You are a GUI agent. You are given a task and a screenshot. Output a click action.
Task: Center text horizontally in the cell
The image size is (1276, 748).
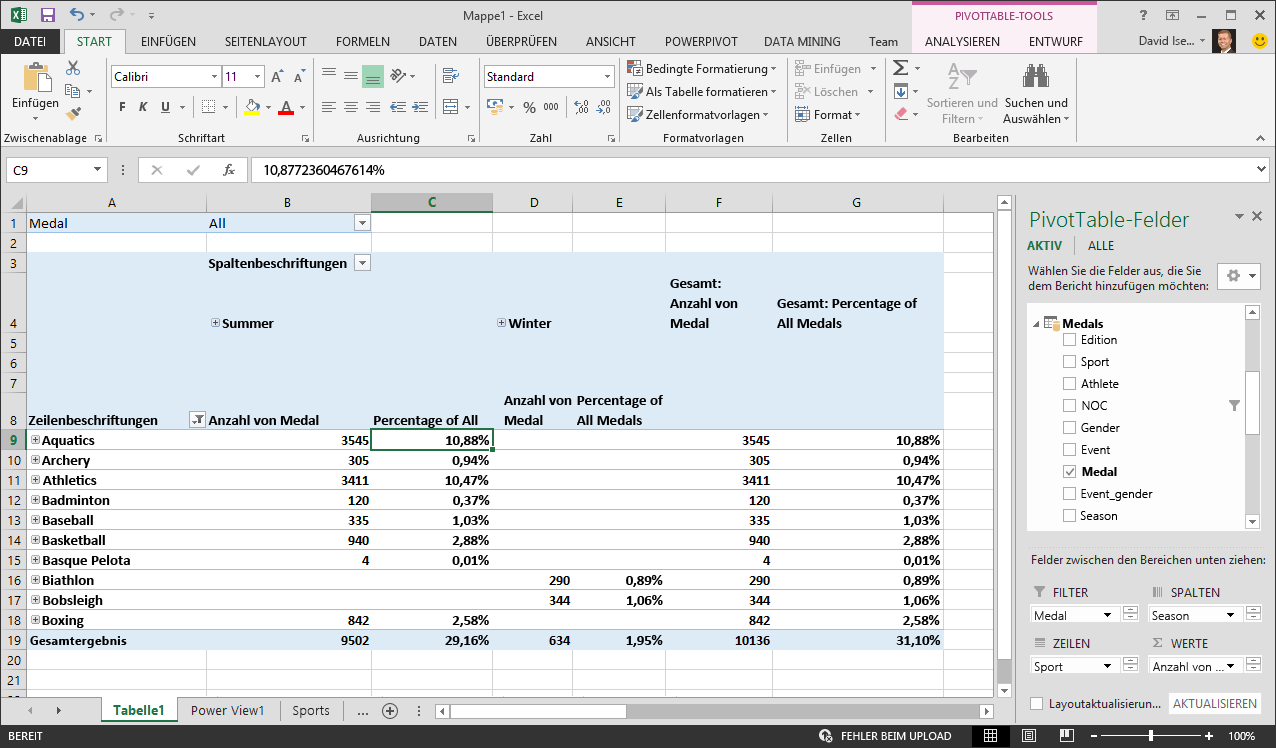351,107
